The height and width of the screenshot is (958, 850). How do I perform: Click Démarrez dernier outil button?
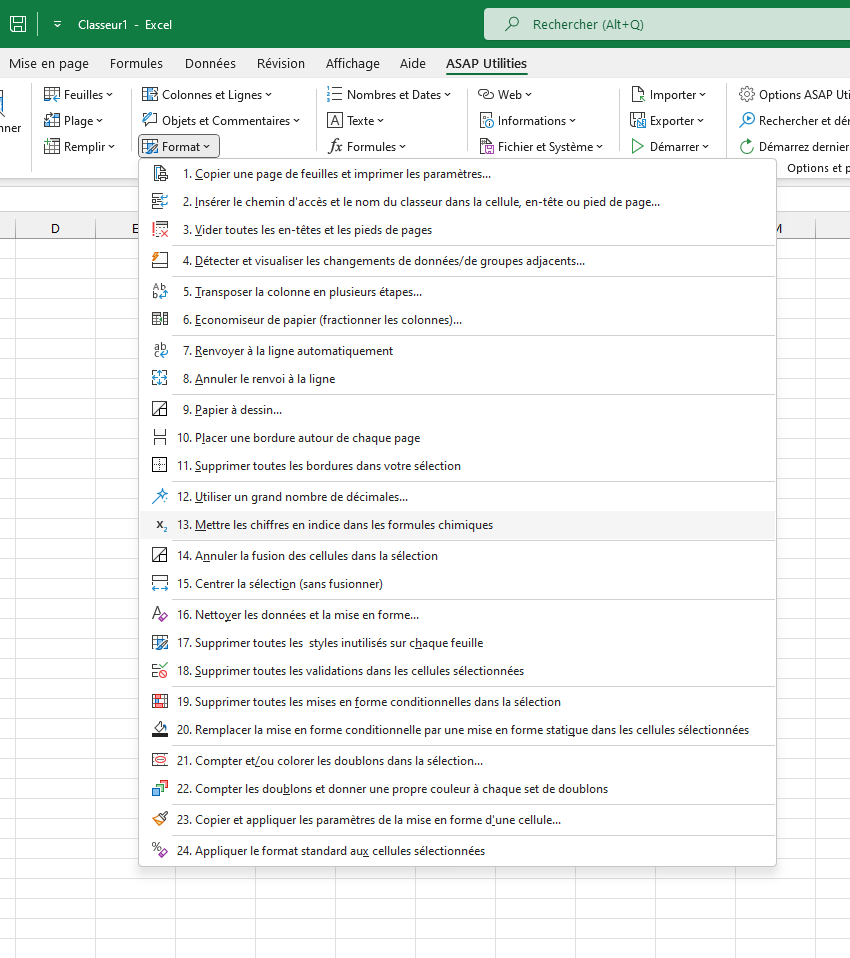794,147
